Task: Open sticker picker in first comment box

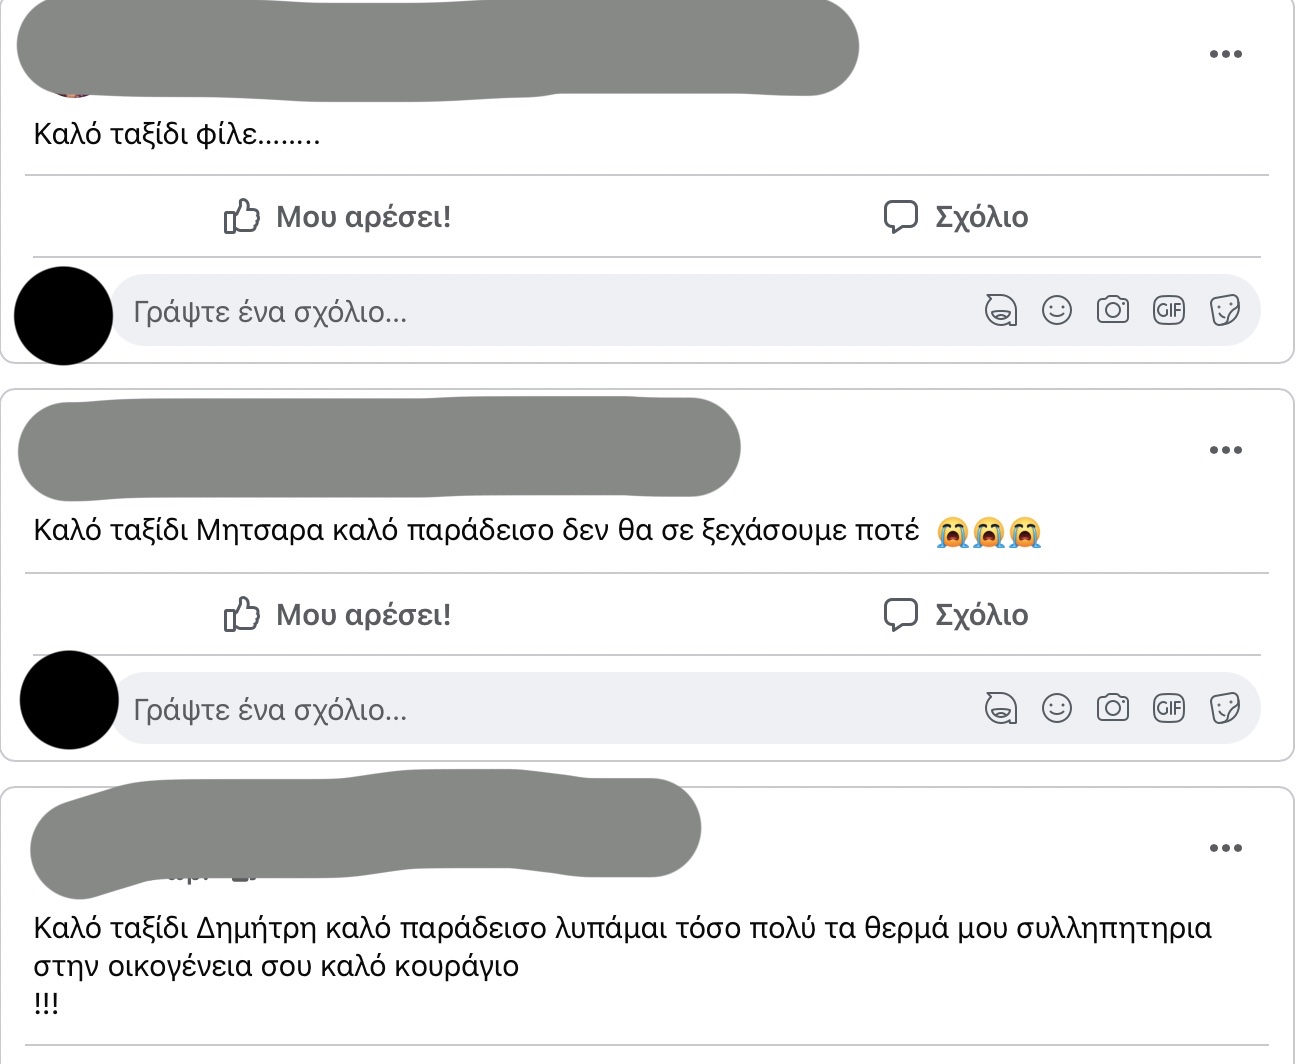Action: (1225, 311)
